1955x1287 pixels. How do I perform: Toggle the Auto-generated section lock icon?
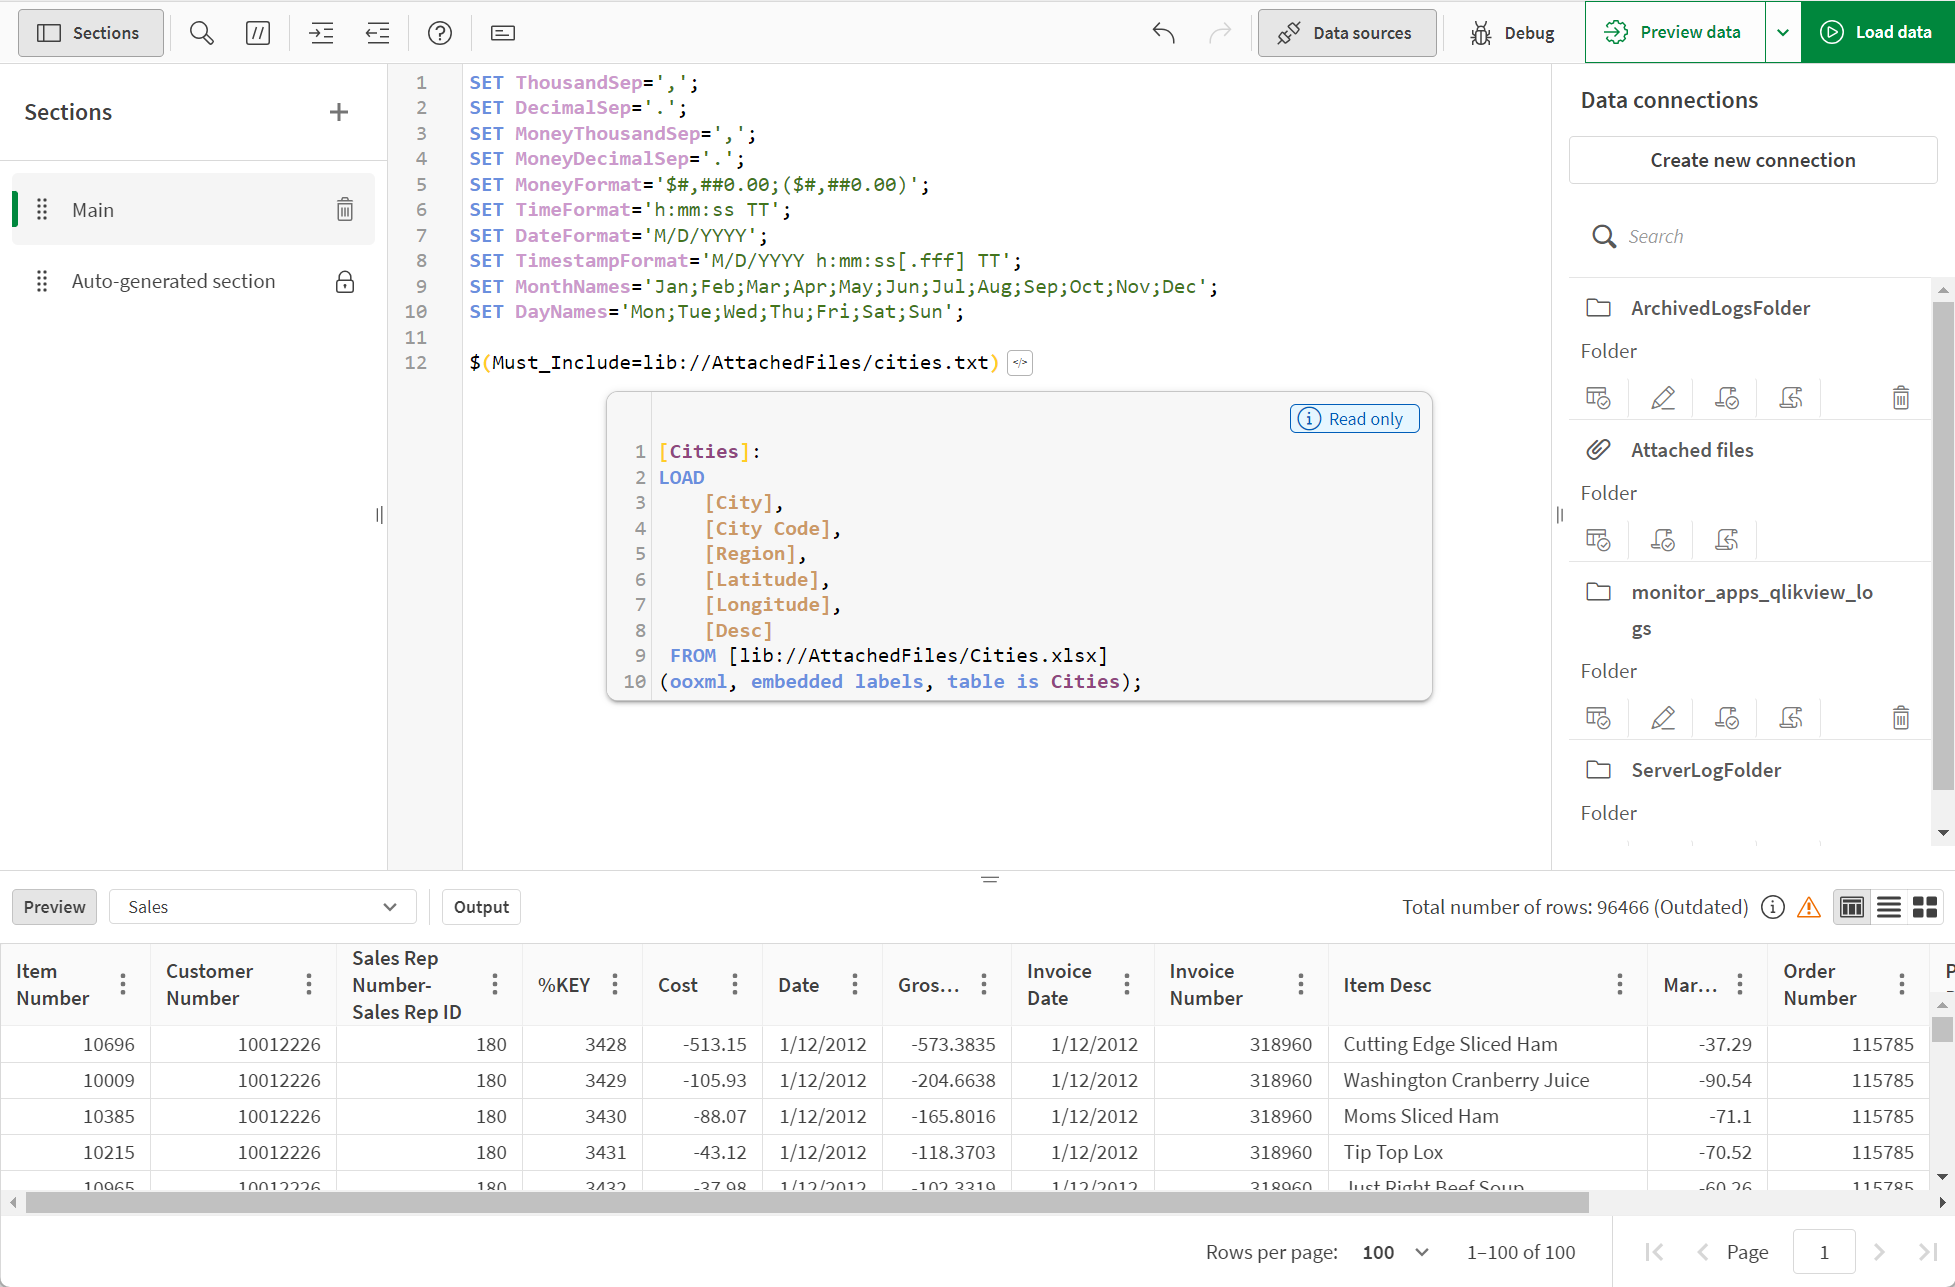[346, 282]
